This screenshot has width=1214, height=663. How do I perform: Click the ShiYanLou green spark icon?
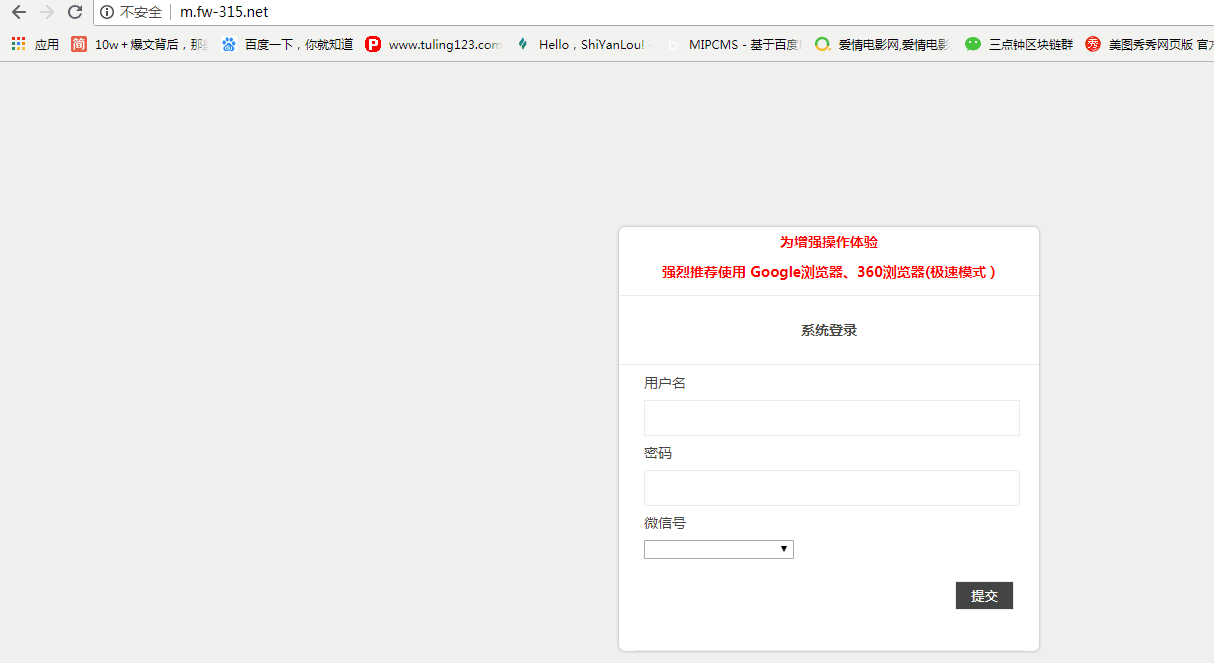pyautogui.click(x=521, y=44)
